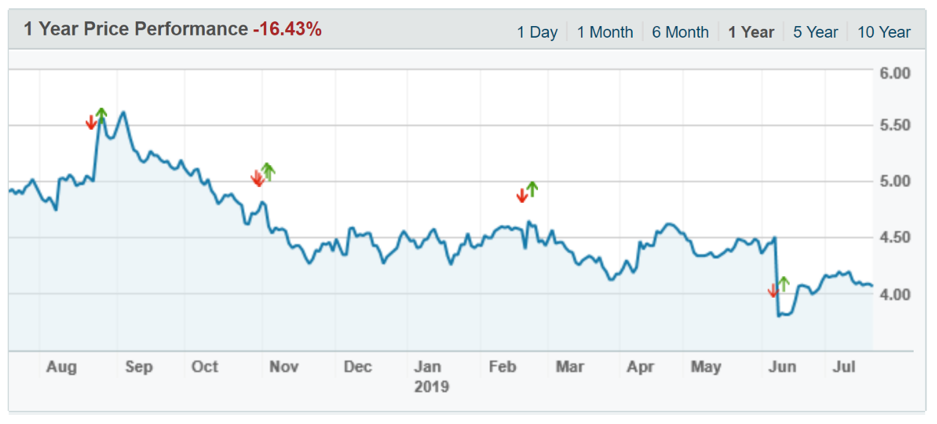Switch chart to 5 Year view
This screenshot has width=937, height=424.
[815, 32]
